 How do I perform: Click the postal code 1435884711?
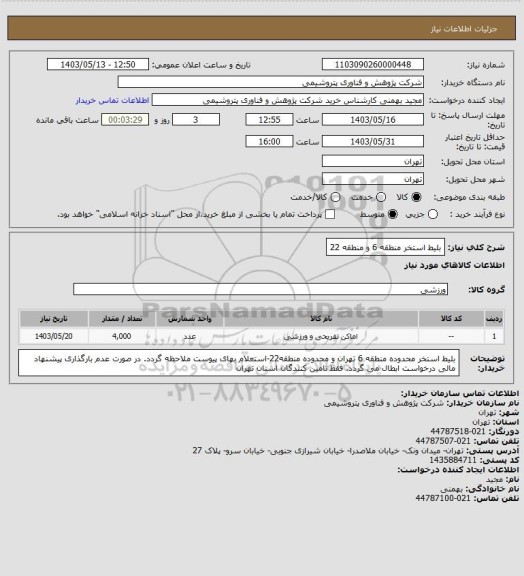click(x=453, y=460)
